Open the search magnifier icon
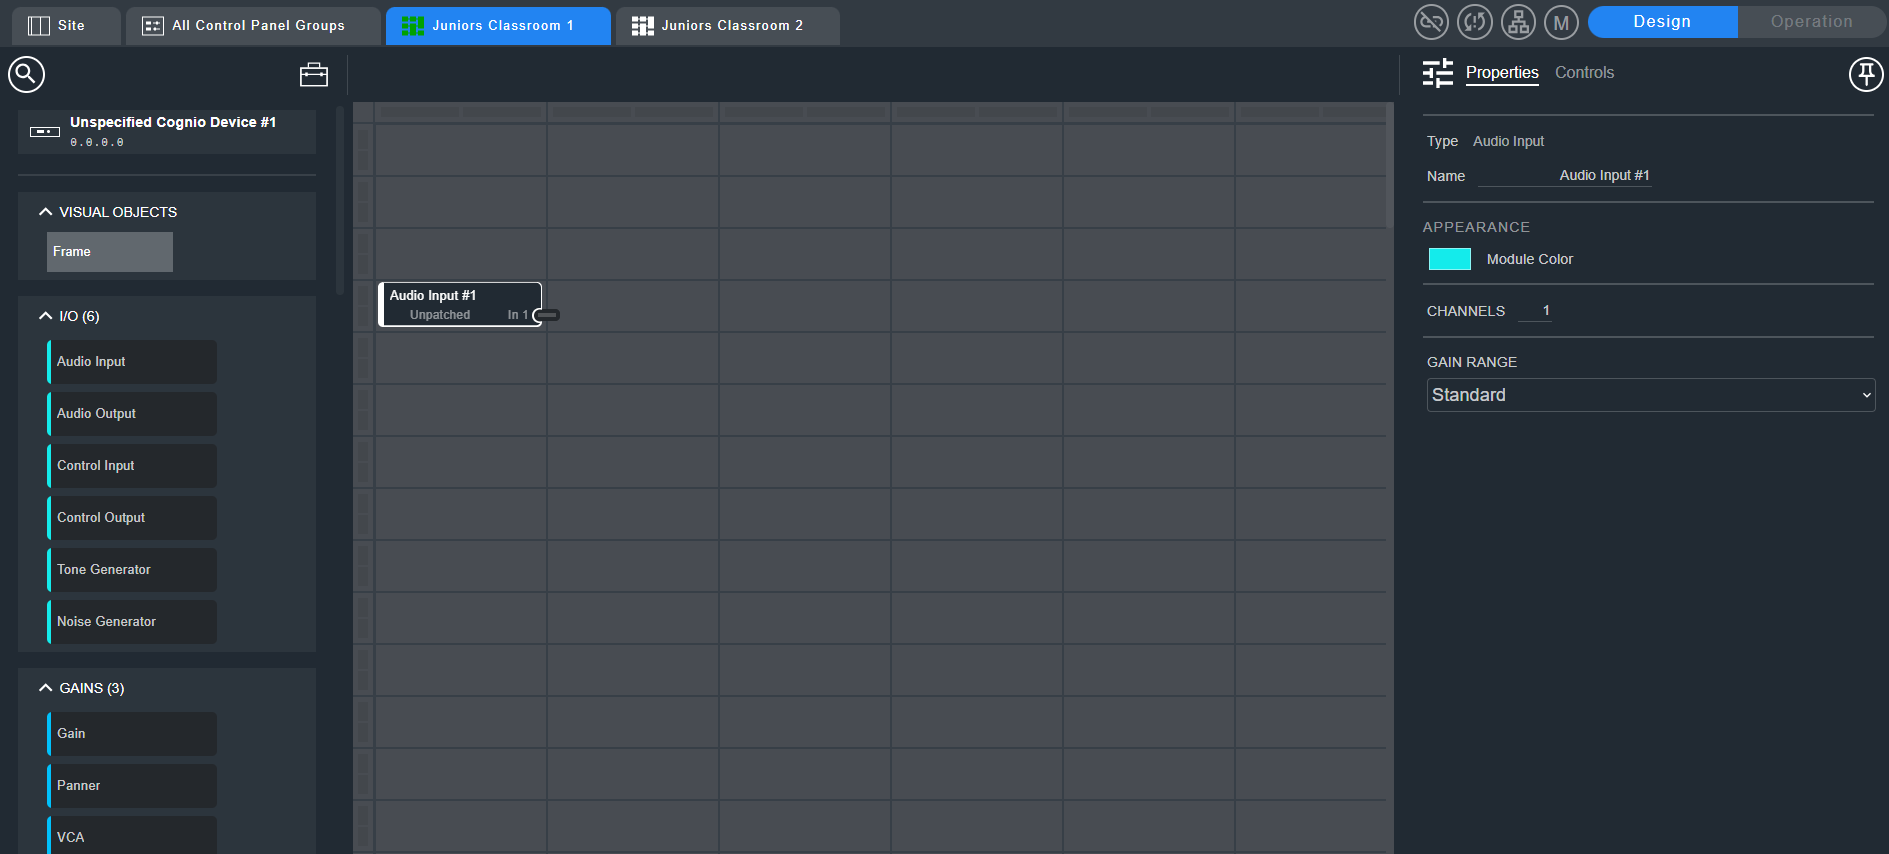The height and width of the screenshot is (854, 1889). (x=26, y=74)
